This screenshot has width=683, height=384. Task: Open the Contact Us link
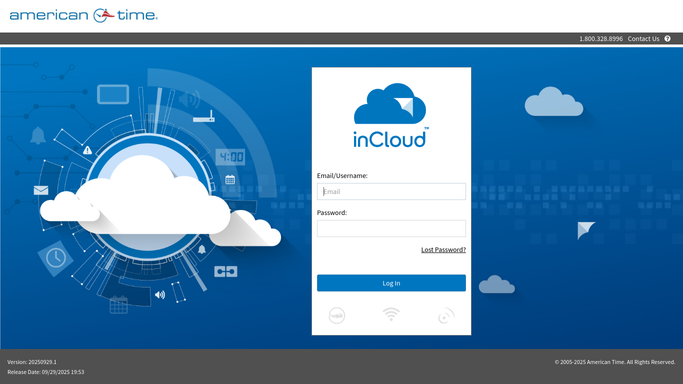pyautogui.click(x=643, y=39)
